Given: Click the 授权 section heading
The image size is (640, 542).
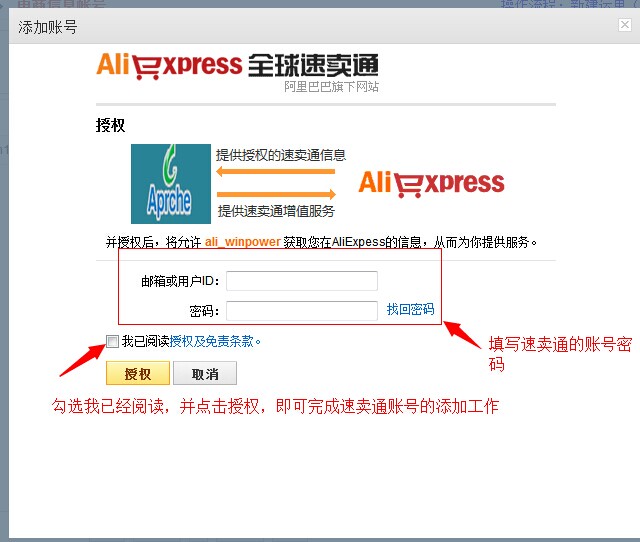Looking at the screenshot, I should [110, 125].
